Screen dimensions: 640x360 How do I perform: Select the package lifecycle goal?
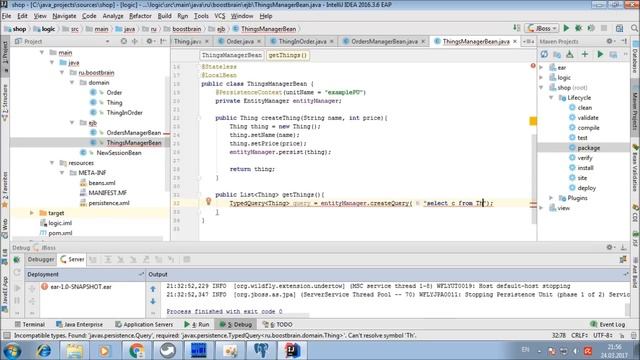pyautogui.click(x=589, y=148)
